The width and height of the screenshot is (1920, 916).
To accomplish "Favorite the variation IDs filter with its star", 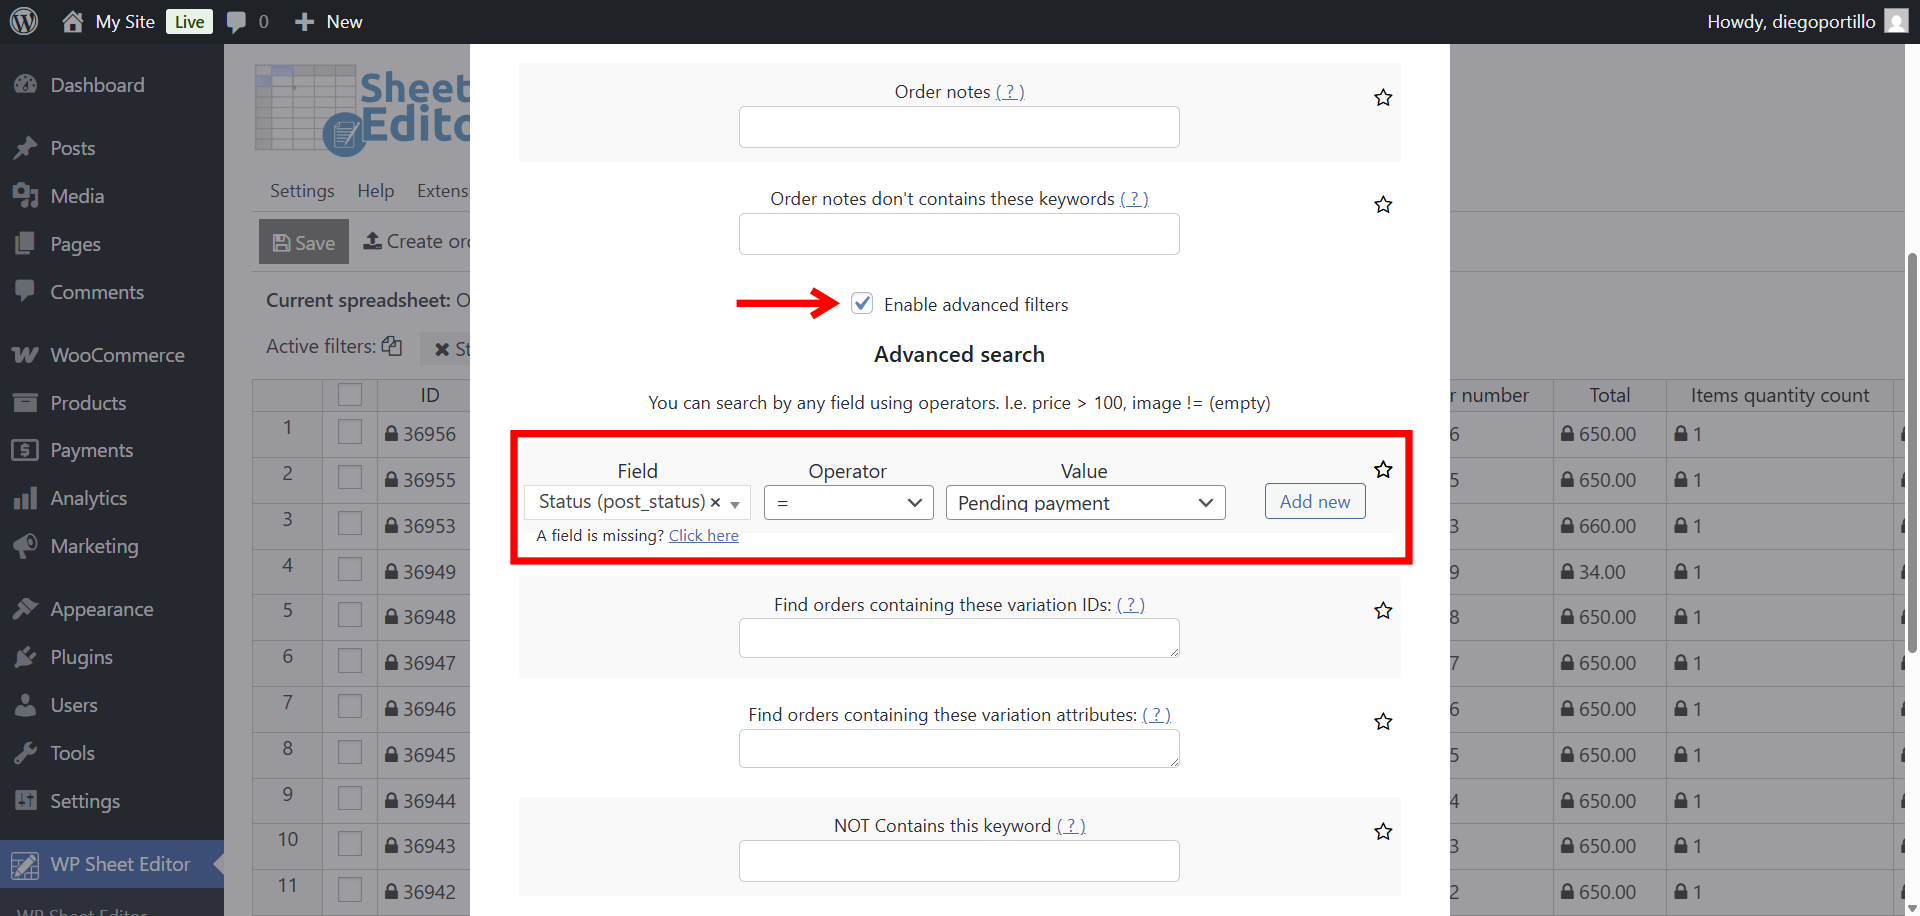I will pyautogui.click(x=1382, y=611).
